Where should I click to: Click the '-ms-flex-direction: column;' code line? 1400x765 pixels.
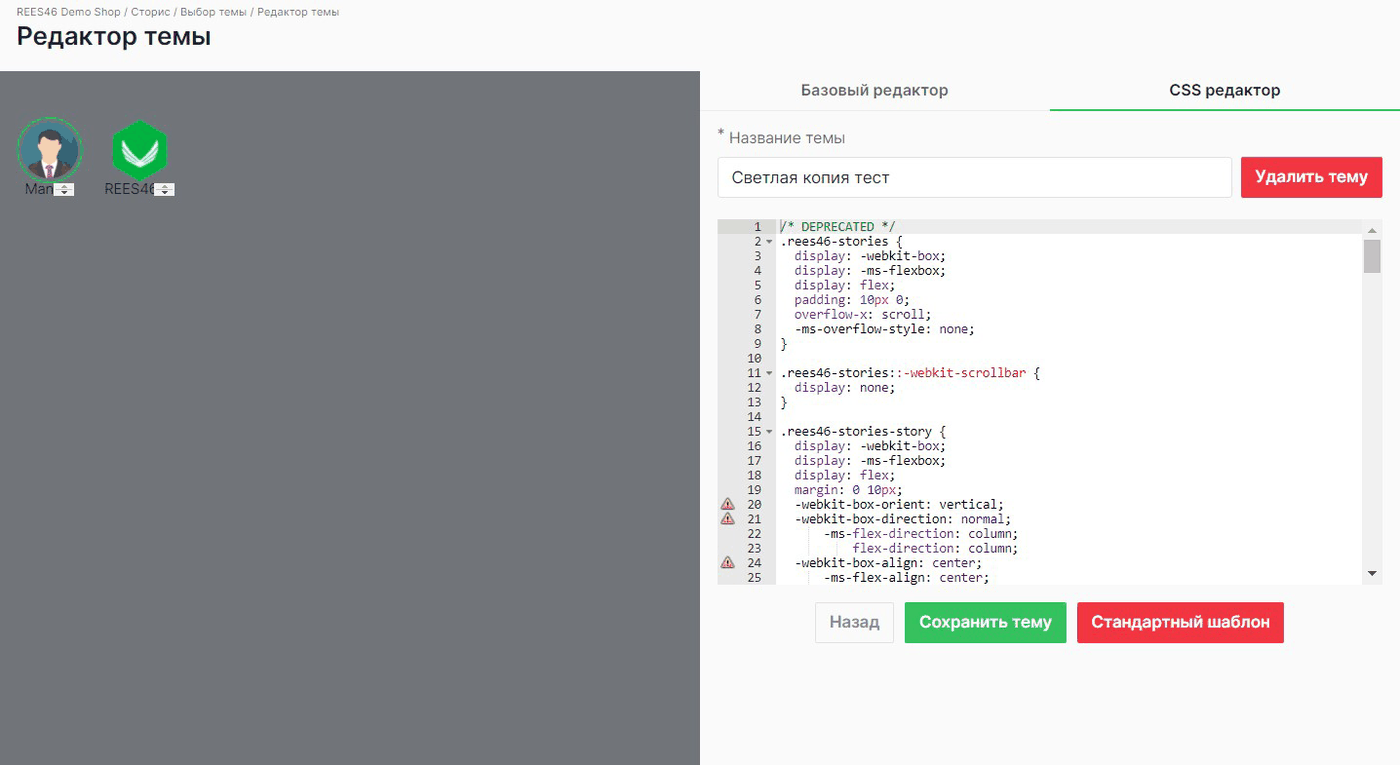click(921, 534)
